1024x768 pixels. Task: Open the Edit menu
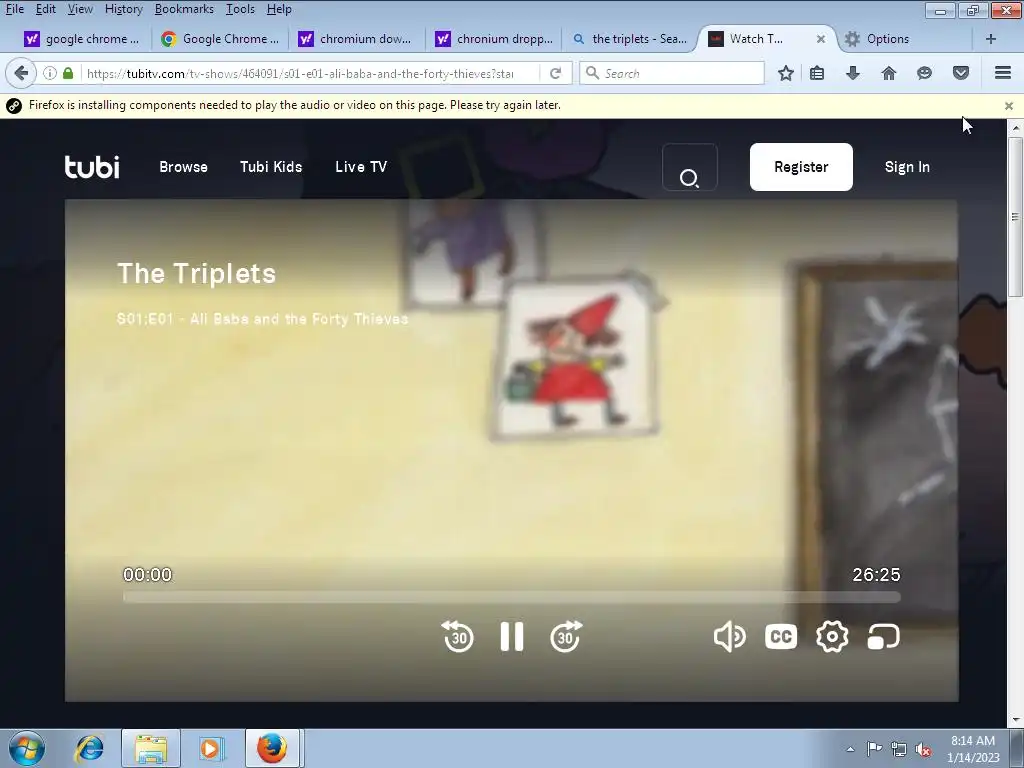point(45,9)
